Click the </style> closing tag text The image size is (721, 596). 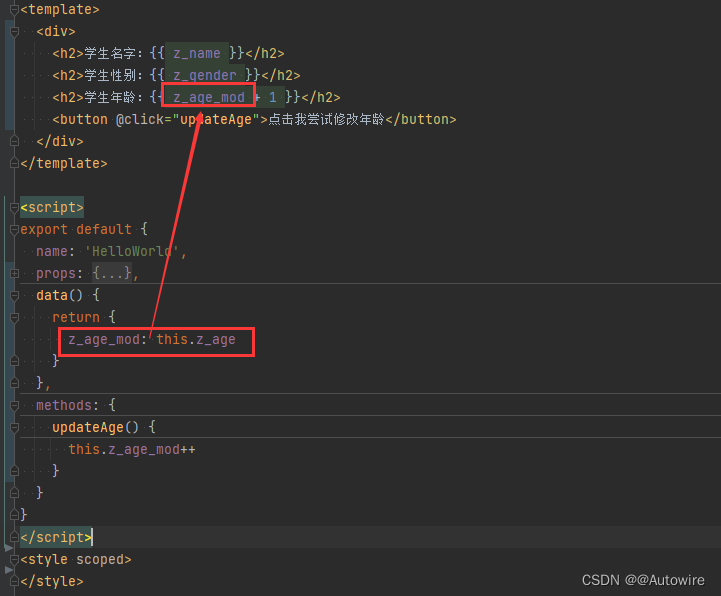pos(52,581)
